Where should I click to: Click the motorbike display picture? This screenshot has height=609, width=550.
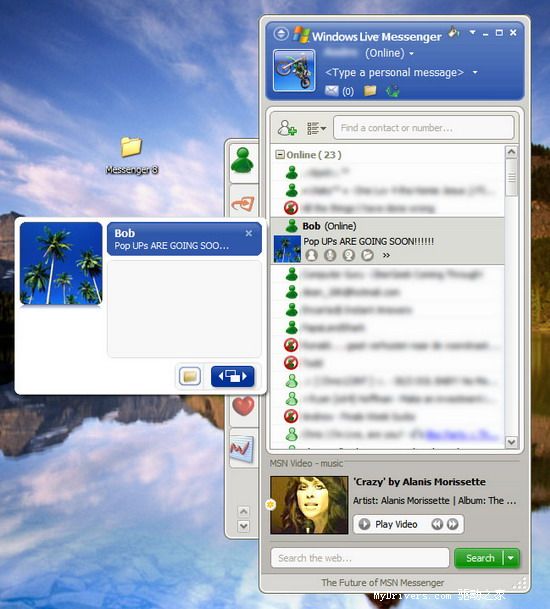pos(294,70)
